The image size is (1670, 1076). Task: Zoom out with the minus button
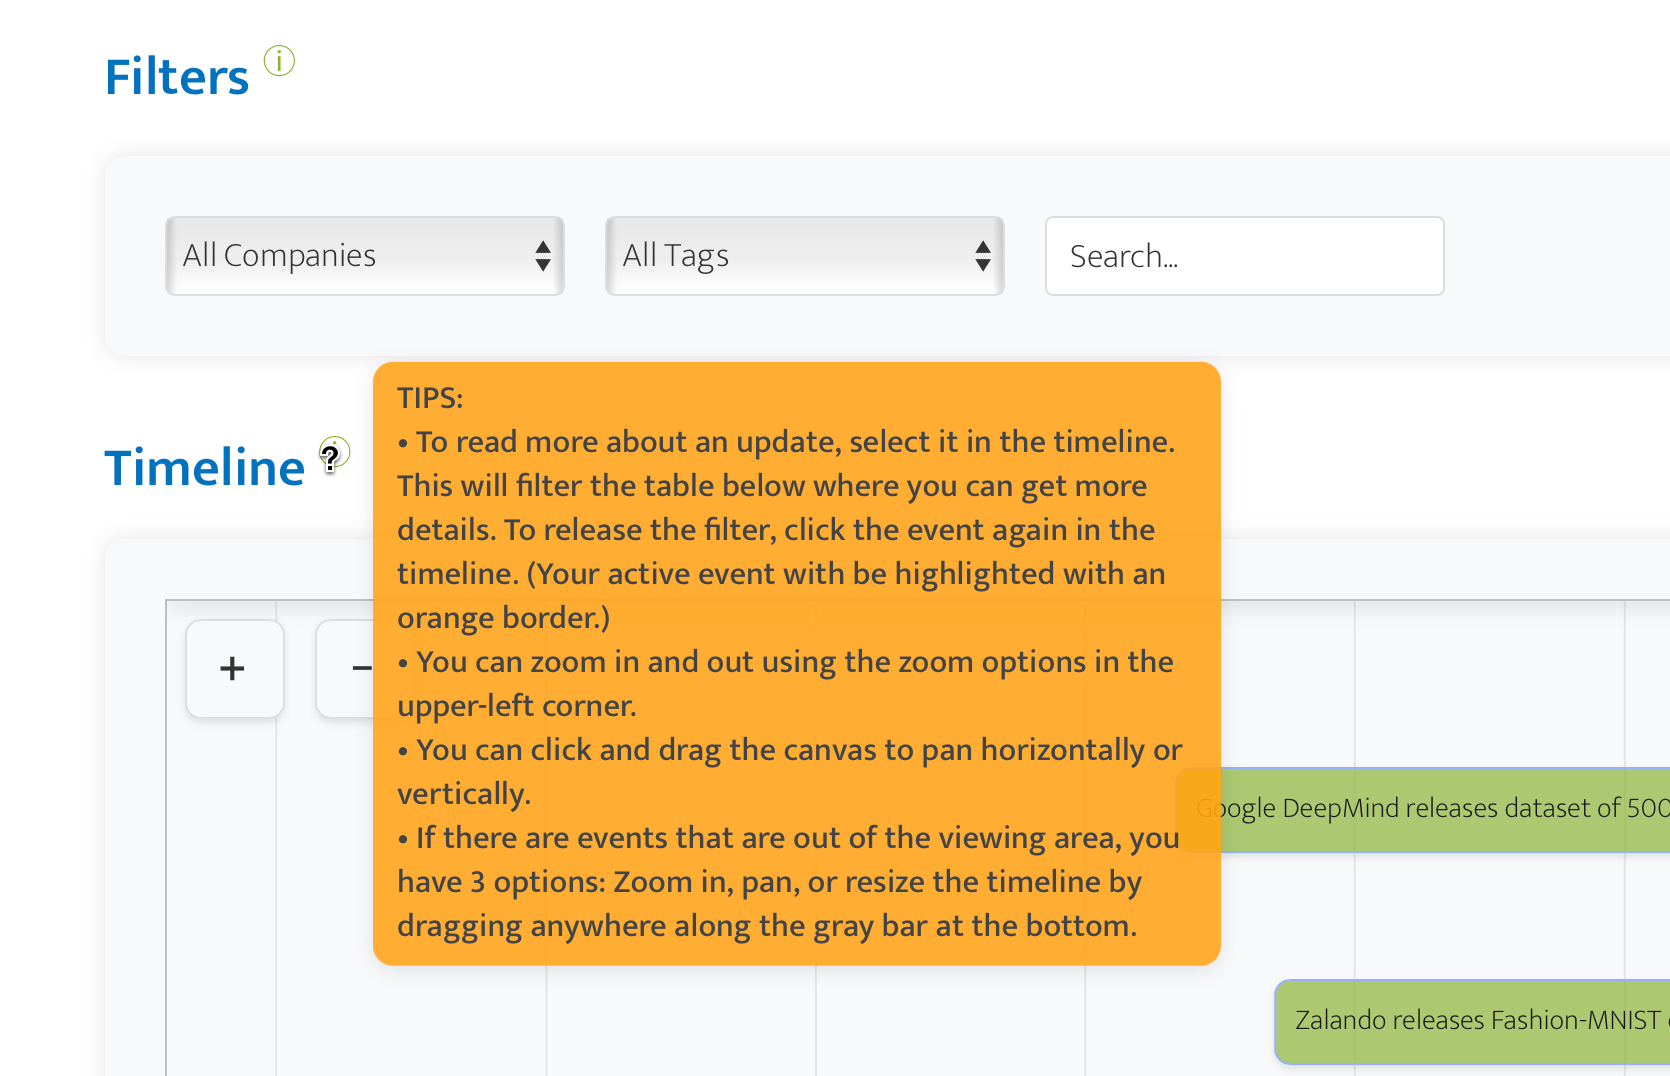pyautogui.click(x=346, y=669)
